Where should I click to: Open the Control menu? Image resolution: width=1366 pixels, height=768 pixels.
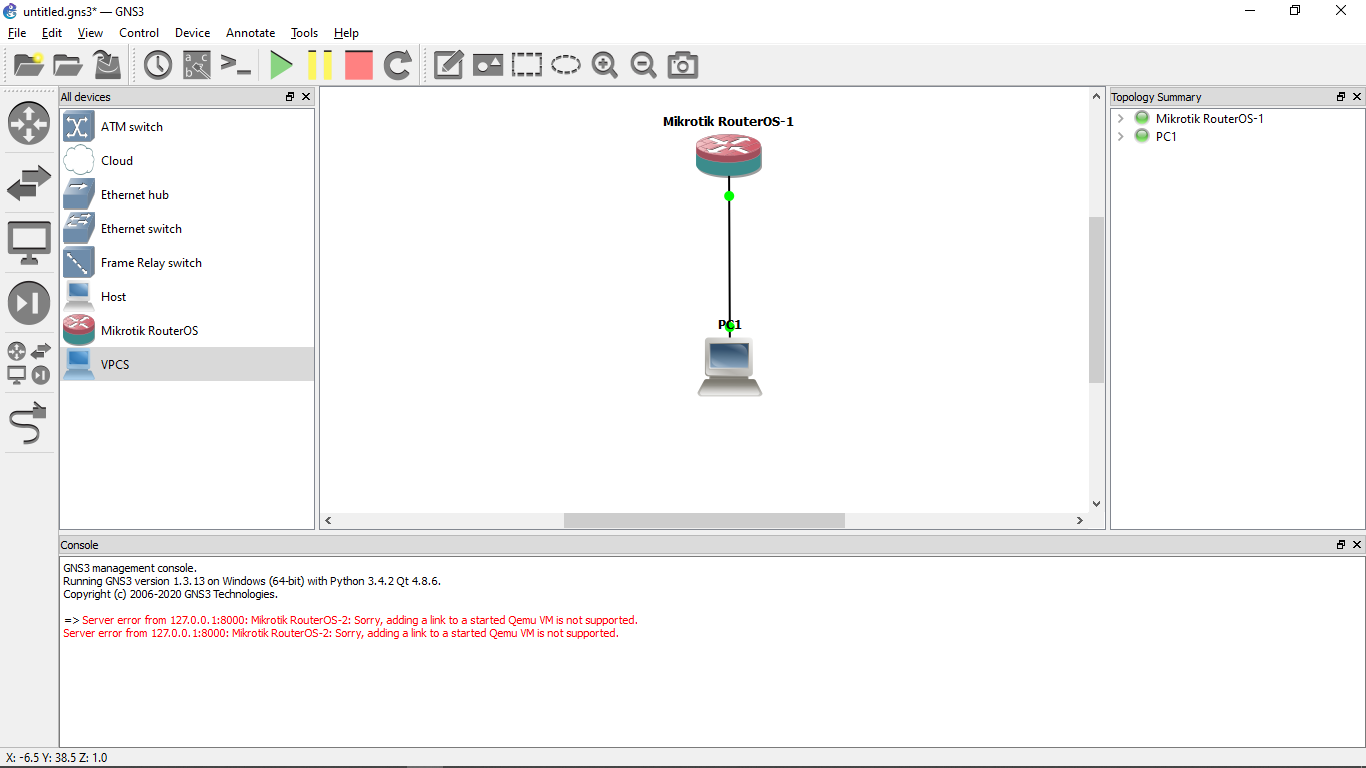point(139,33)
